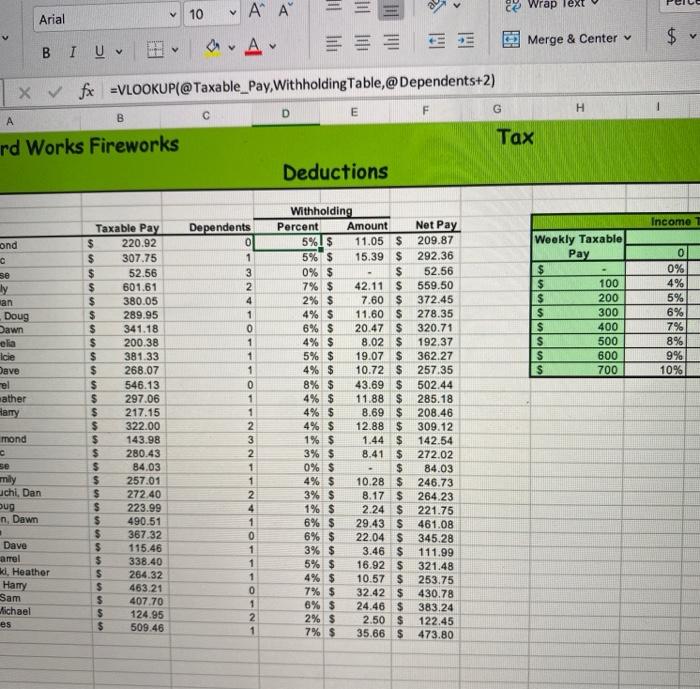
Task: Open Merge & Center dropdown arrow
Action: click(x=628, y=38)
